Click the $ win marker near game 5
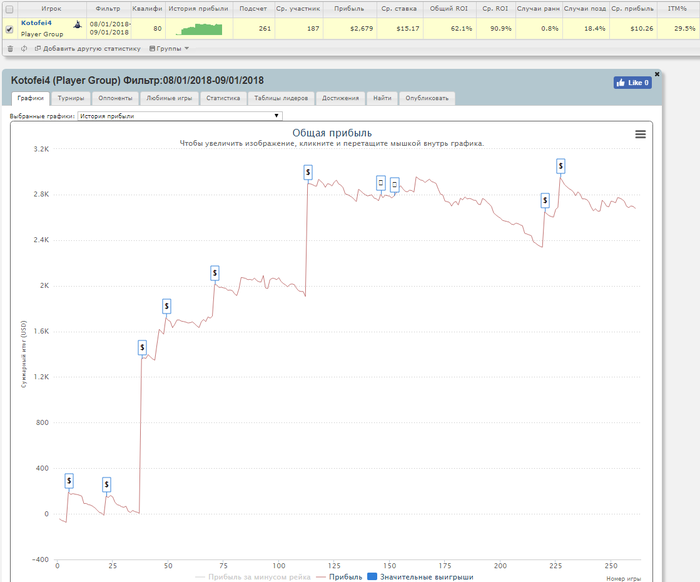 click(x=69, y=481)
